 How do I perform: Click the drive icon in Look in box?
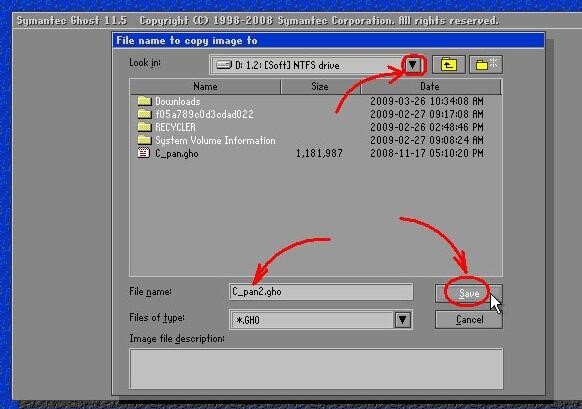[224, 65]
